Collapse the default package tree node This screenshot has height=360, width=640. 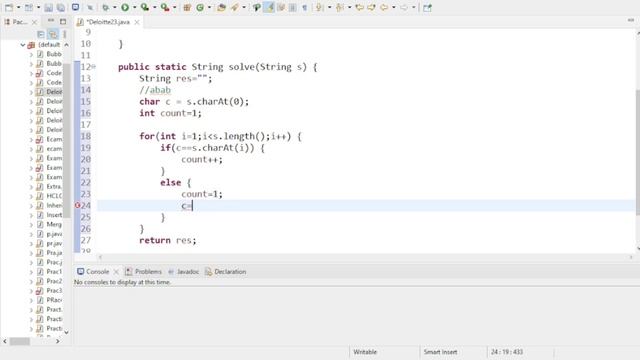click(23, 45)
